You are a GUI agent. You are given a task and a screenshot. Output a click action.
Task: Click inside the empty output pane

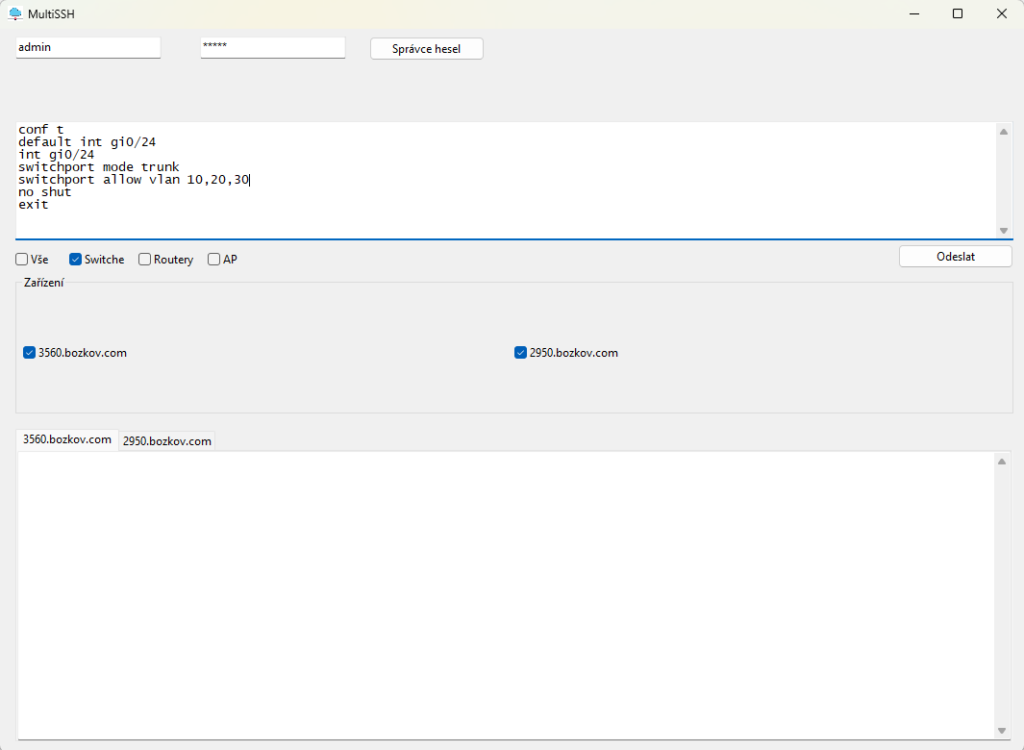[506, 595]
